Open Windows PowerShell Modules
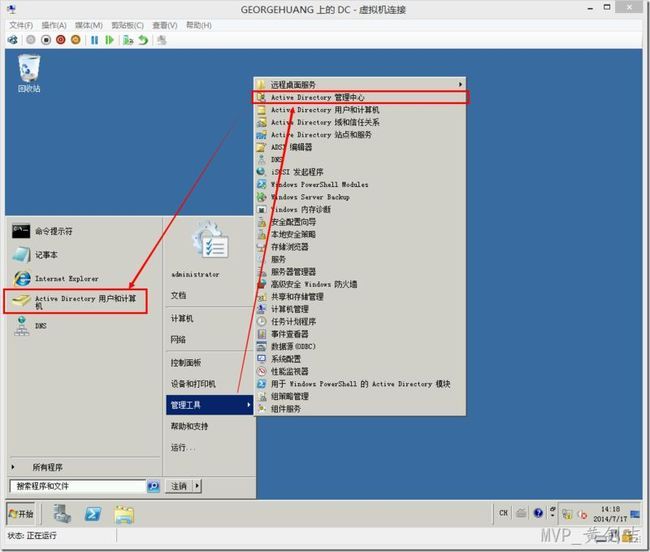 pos(360,184)
